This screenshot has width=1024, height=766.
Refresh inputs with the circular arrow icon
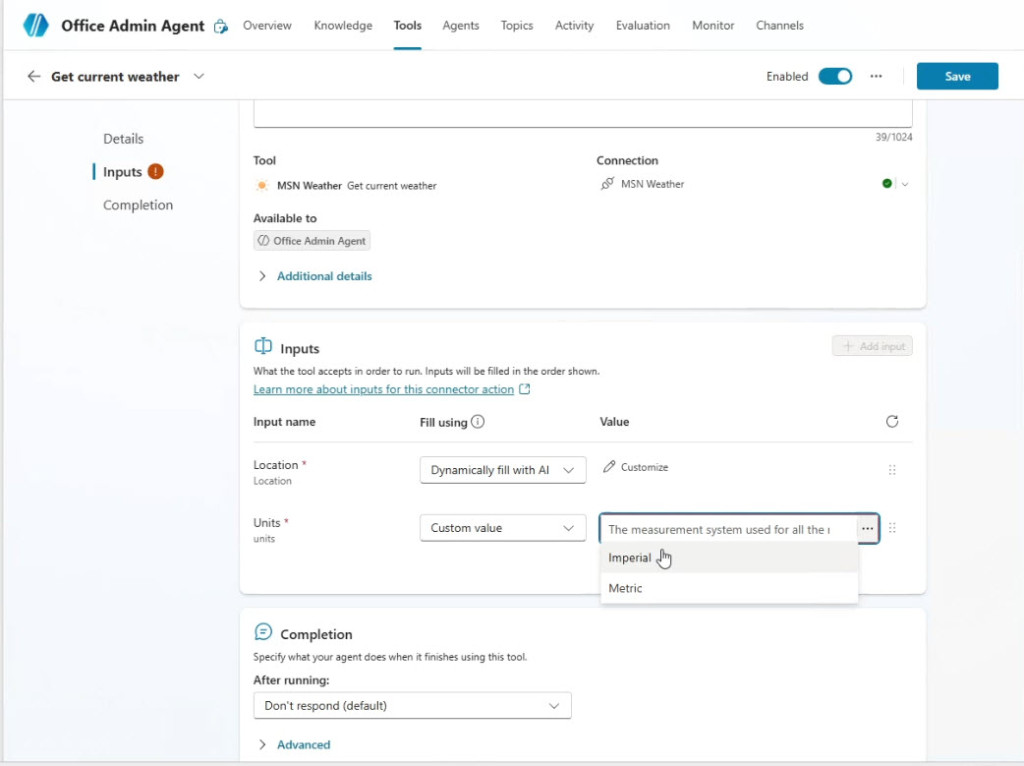(x=892, y=421)
